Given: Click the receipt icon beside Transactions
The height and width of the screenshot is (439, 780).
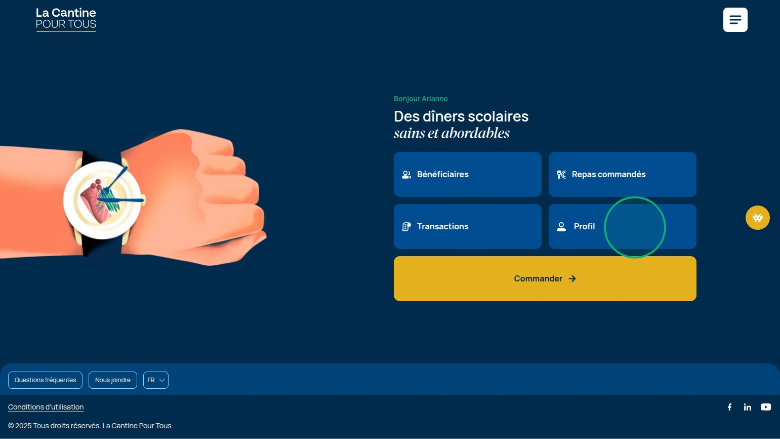Looking at the screenshot, I should 406,227.
